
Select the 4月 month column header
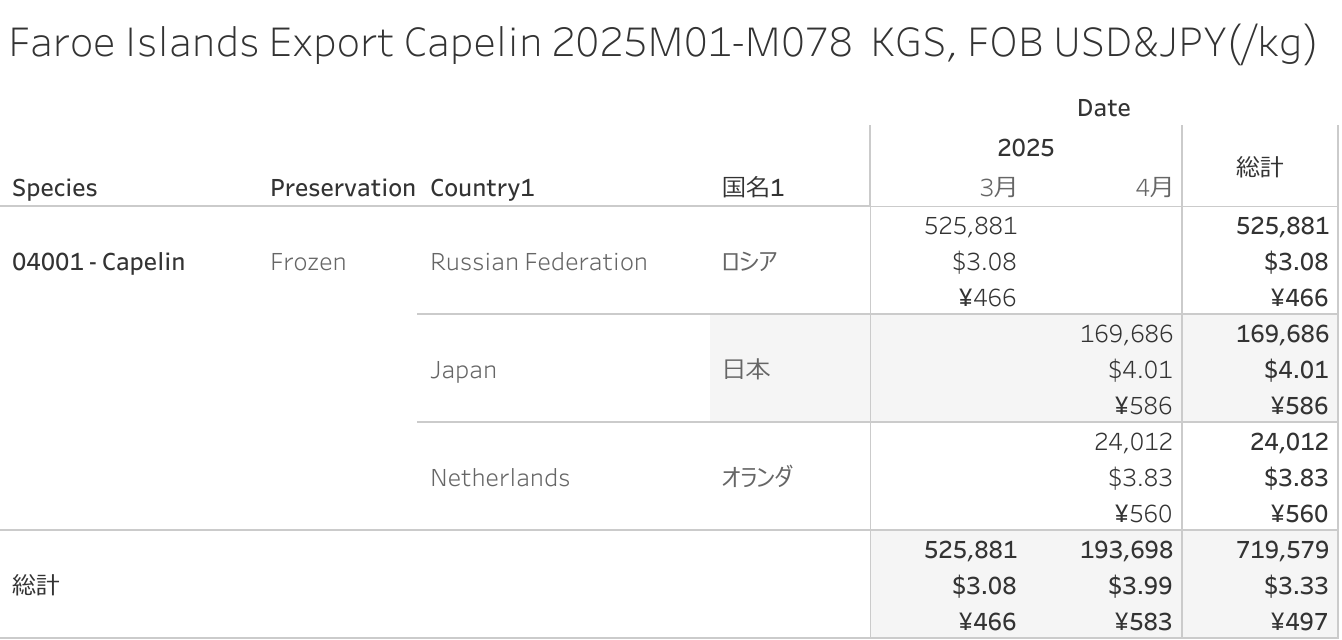pyautogui.click(x=1154, y=187)
